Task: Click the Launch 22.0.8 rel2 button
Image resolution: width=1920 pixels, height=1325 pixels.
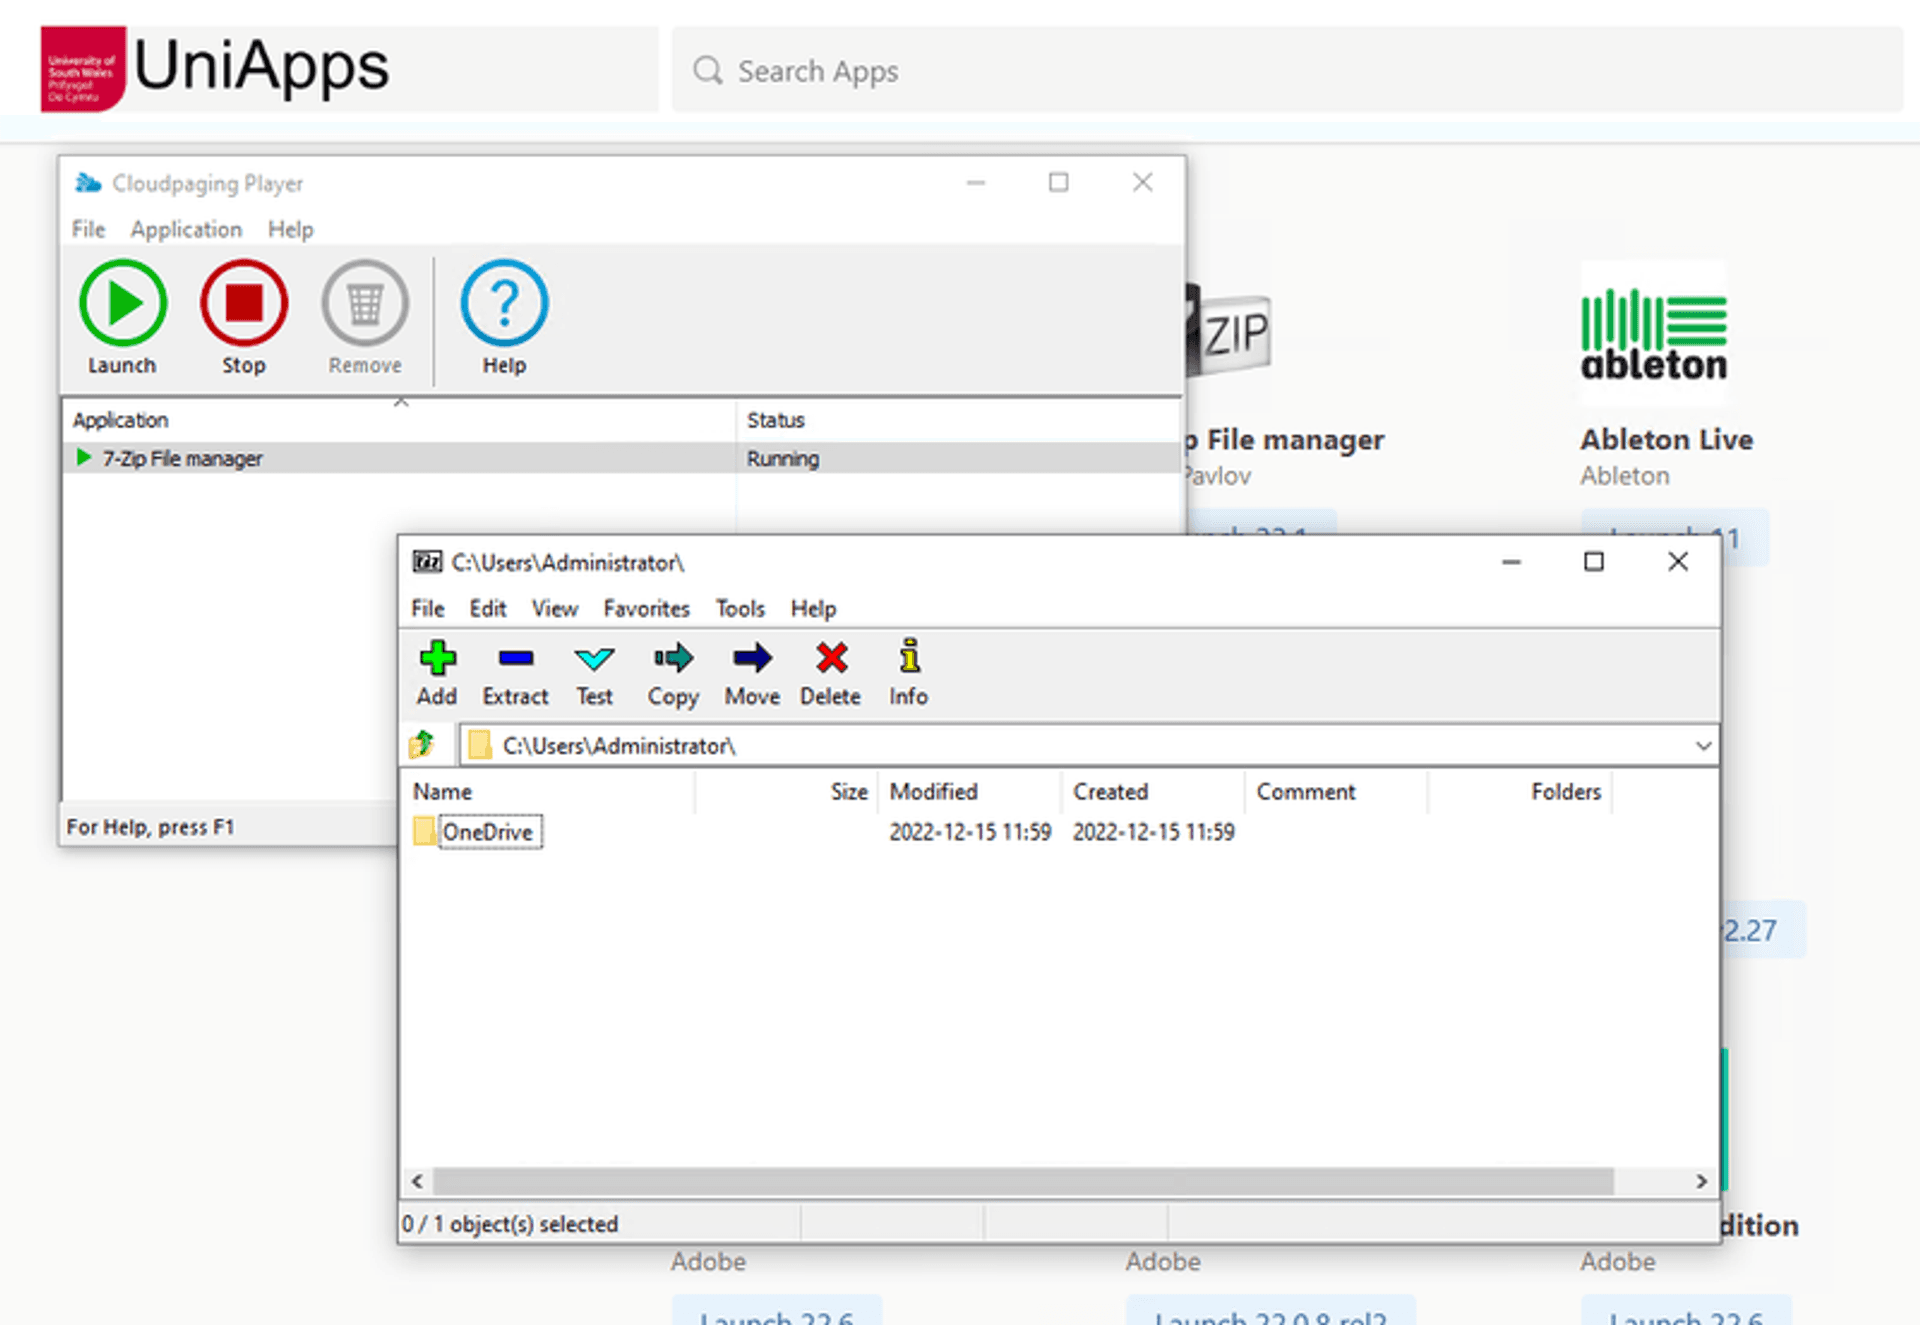Action: point(1270,1310)
